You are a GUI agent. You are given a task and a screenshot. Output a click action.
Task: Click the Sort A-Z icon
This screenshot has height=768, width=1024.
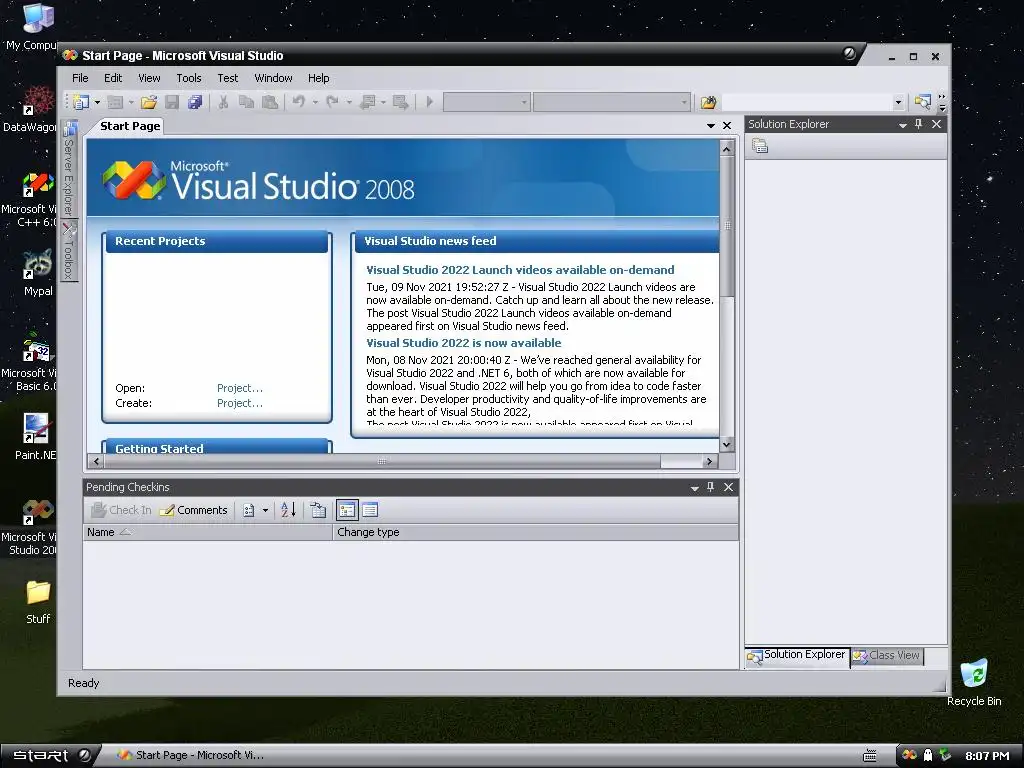[288, 510]
